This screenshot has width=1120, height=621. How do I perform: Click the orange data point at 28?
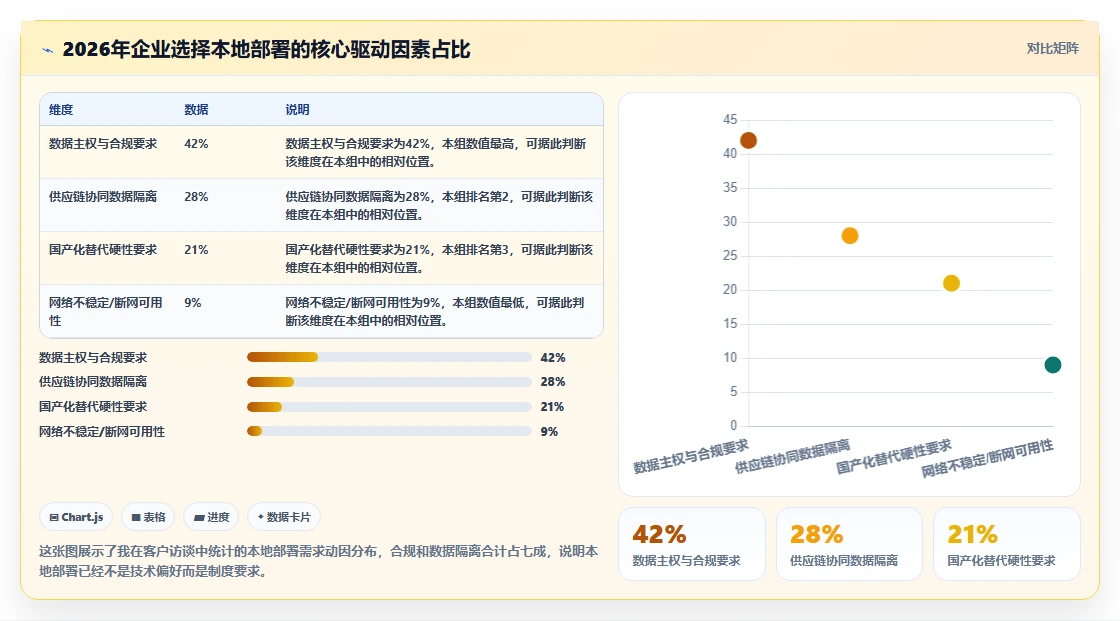pyautogui.click(x=849, y=235)
